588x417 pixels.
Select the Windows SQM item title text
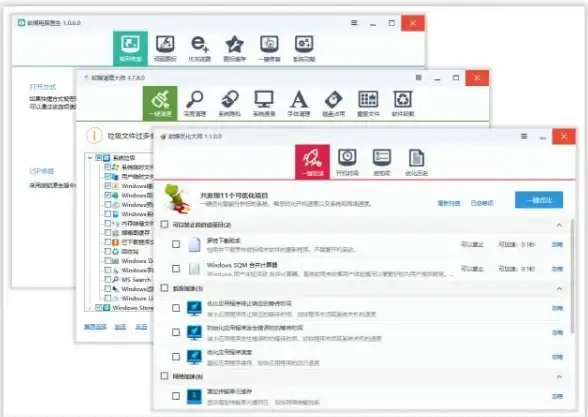pos(242,265)
